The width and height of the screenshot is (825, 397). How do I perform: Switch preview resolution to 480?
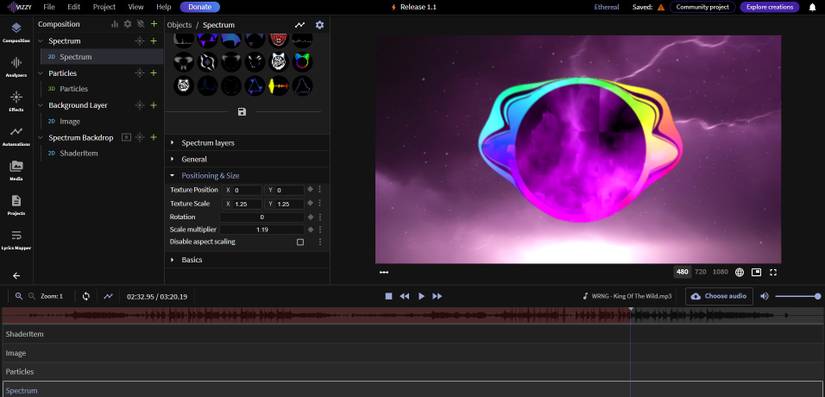click(682, 272)
